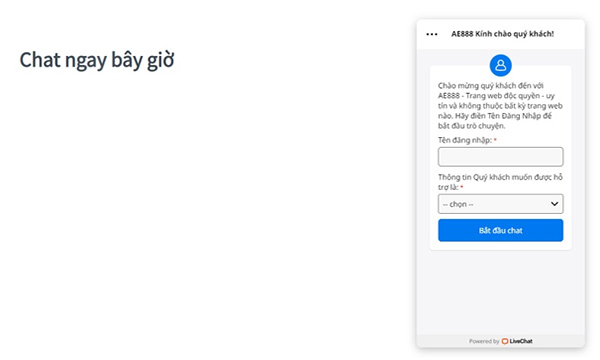Click the blue user avatar icon
This screenshot has width=600, height=360.
click(501, 65)
